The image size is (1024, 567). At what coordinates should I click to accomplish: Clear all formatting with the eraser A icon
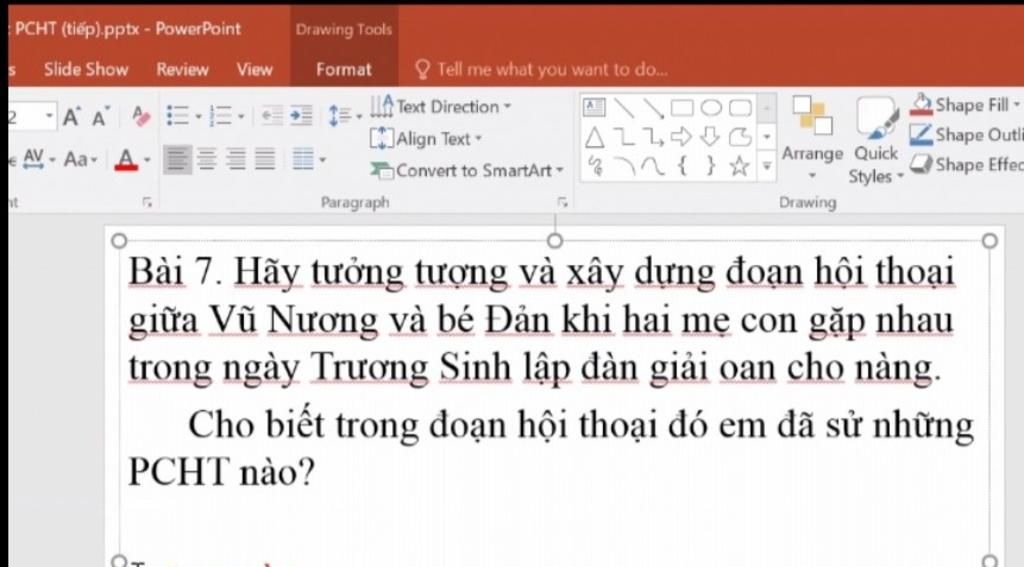140,117
